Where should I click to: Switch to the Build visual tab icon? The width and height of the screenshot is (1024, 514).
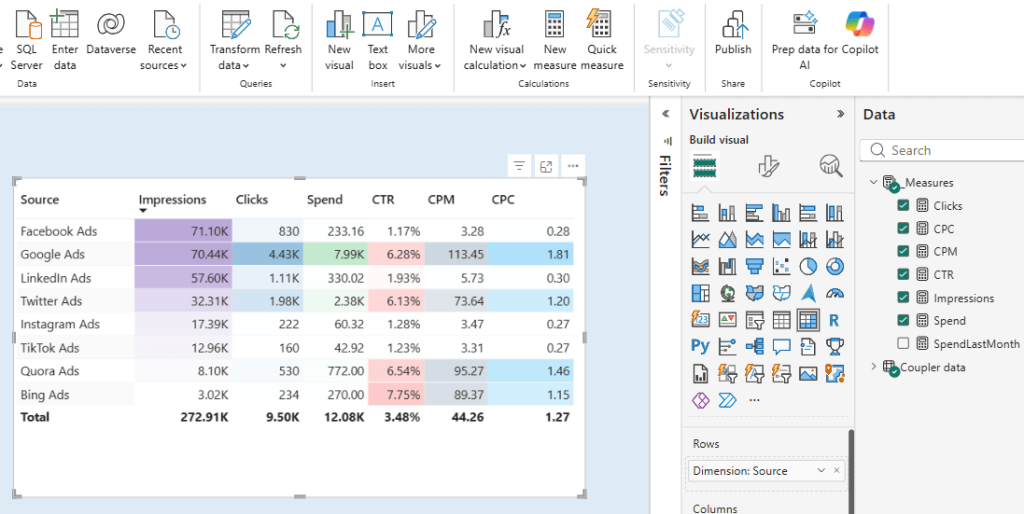click(705, 166)
